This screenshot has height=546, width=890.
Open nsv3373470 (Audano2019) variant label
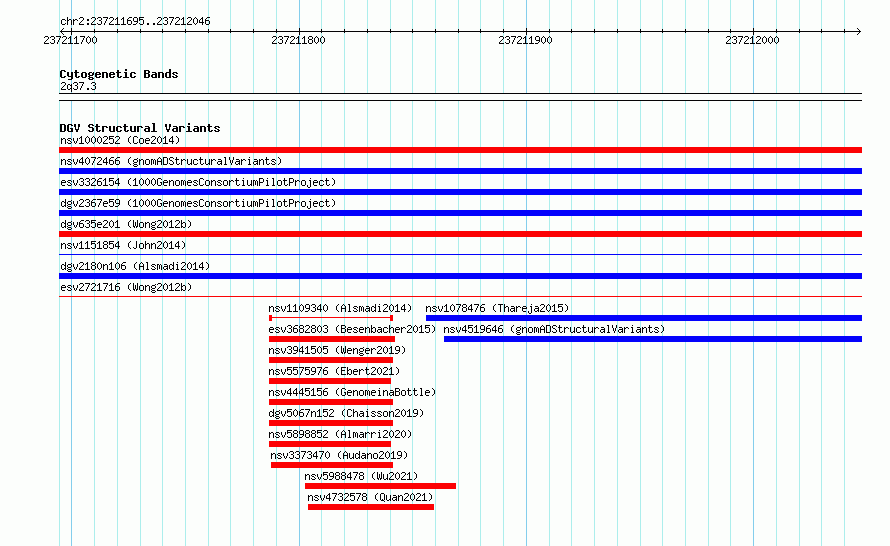coord(339,455)
